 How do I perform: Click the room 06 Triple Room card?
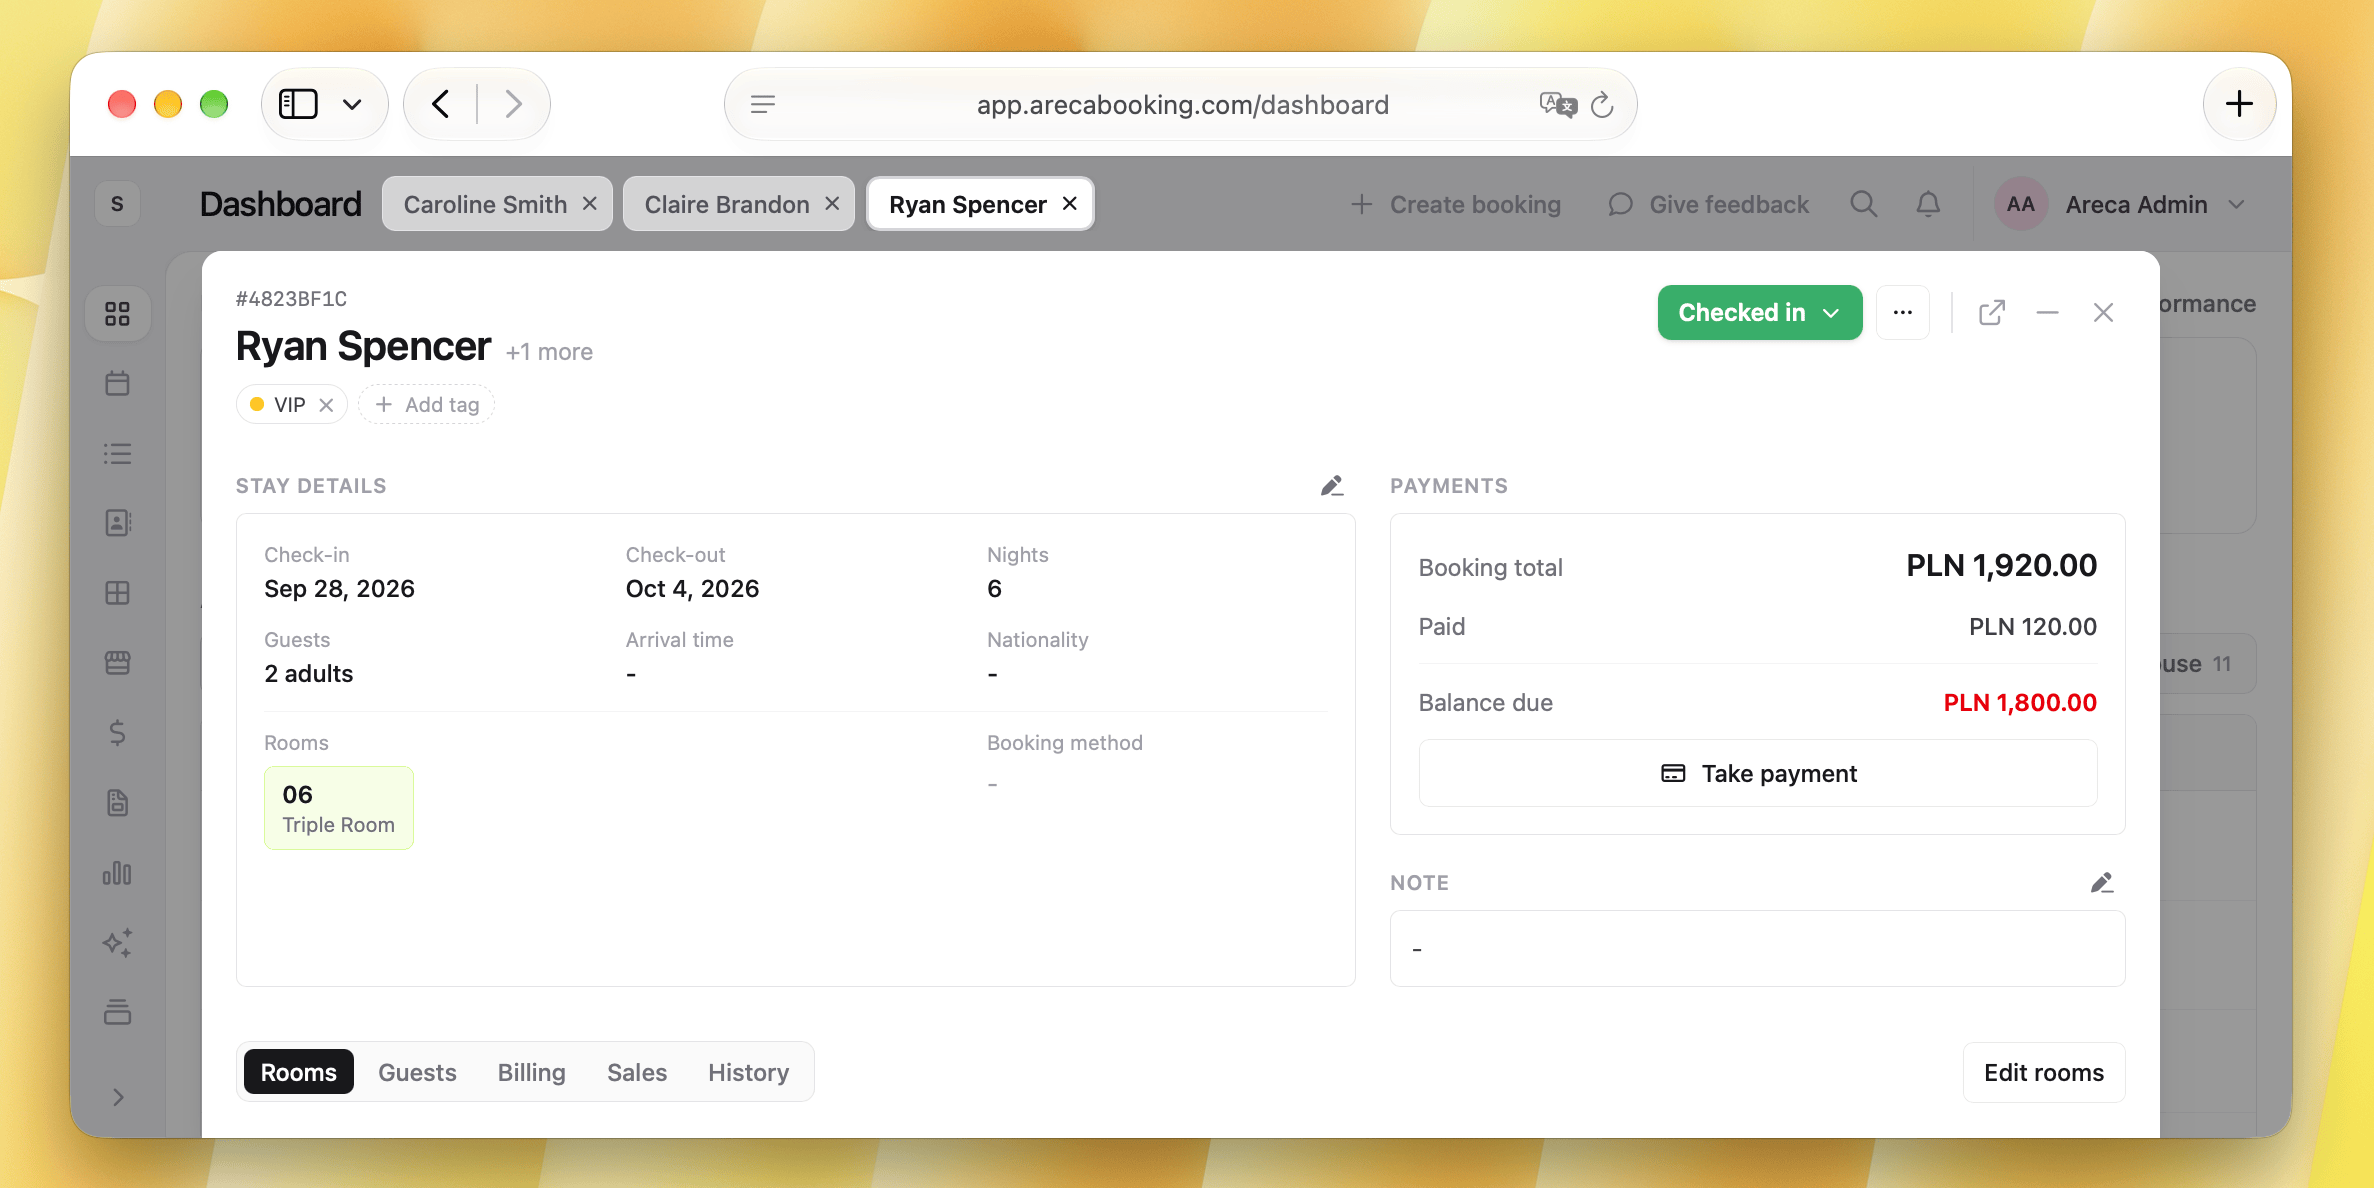pos(339,808)
